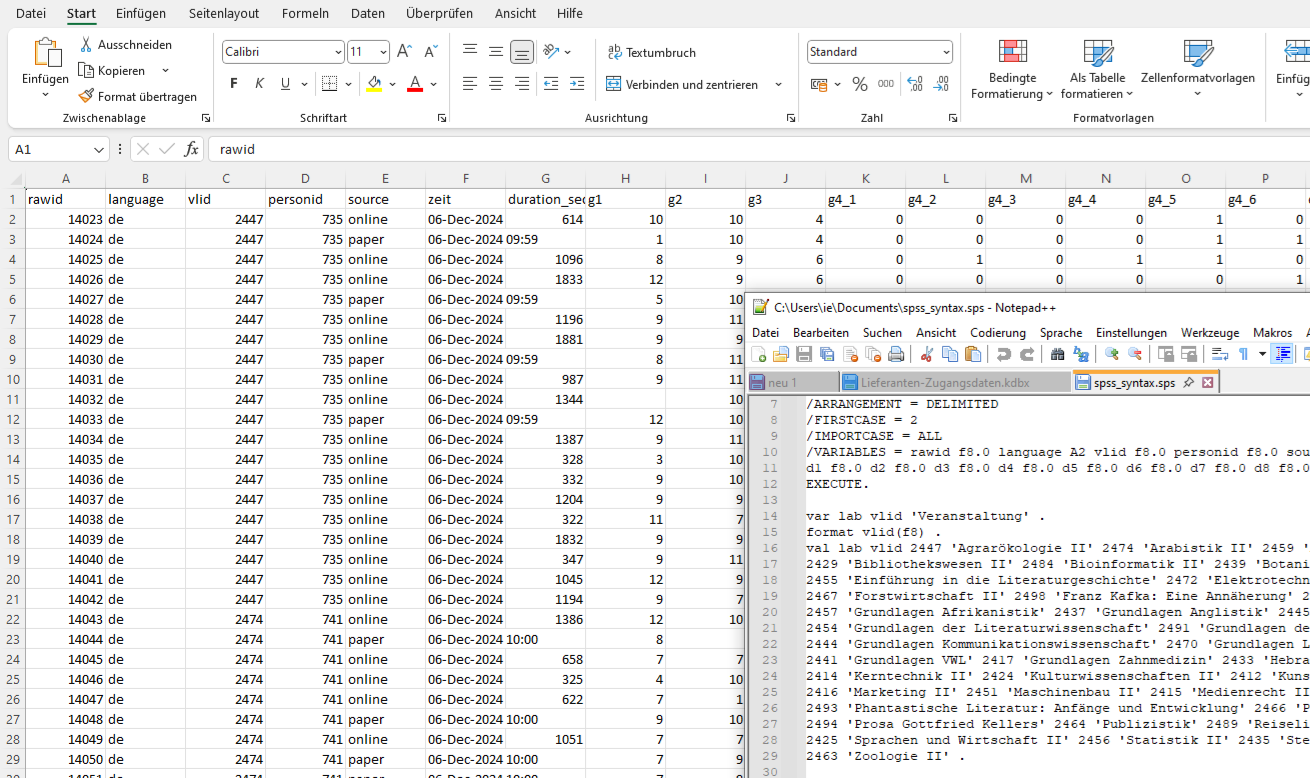Increase decimal places in Zahl group
Screen dimensions: 1310x778
pos(914,84)
